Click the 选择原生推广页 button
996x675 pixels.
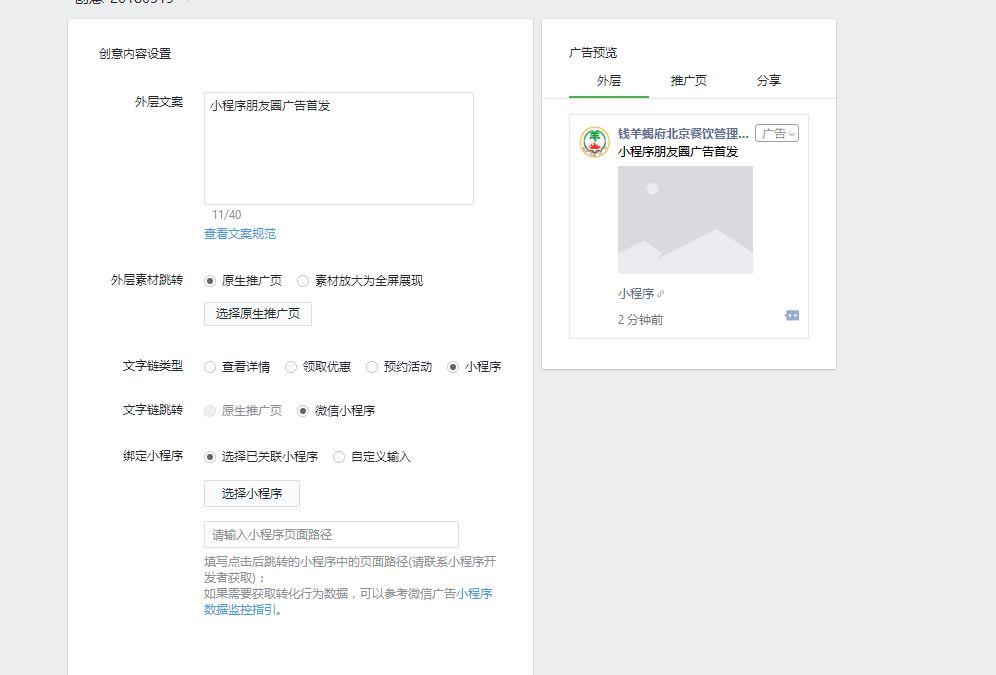pyautogui.click(x=258, y=314)
